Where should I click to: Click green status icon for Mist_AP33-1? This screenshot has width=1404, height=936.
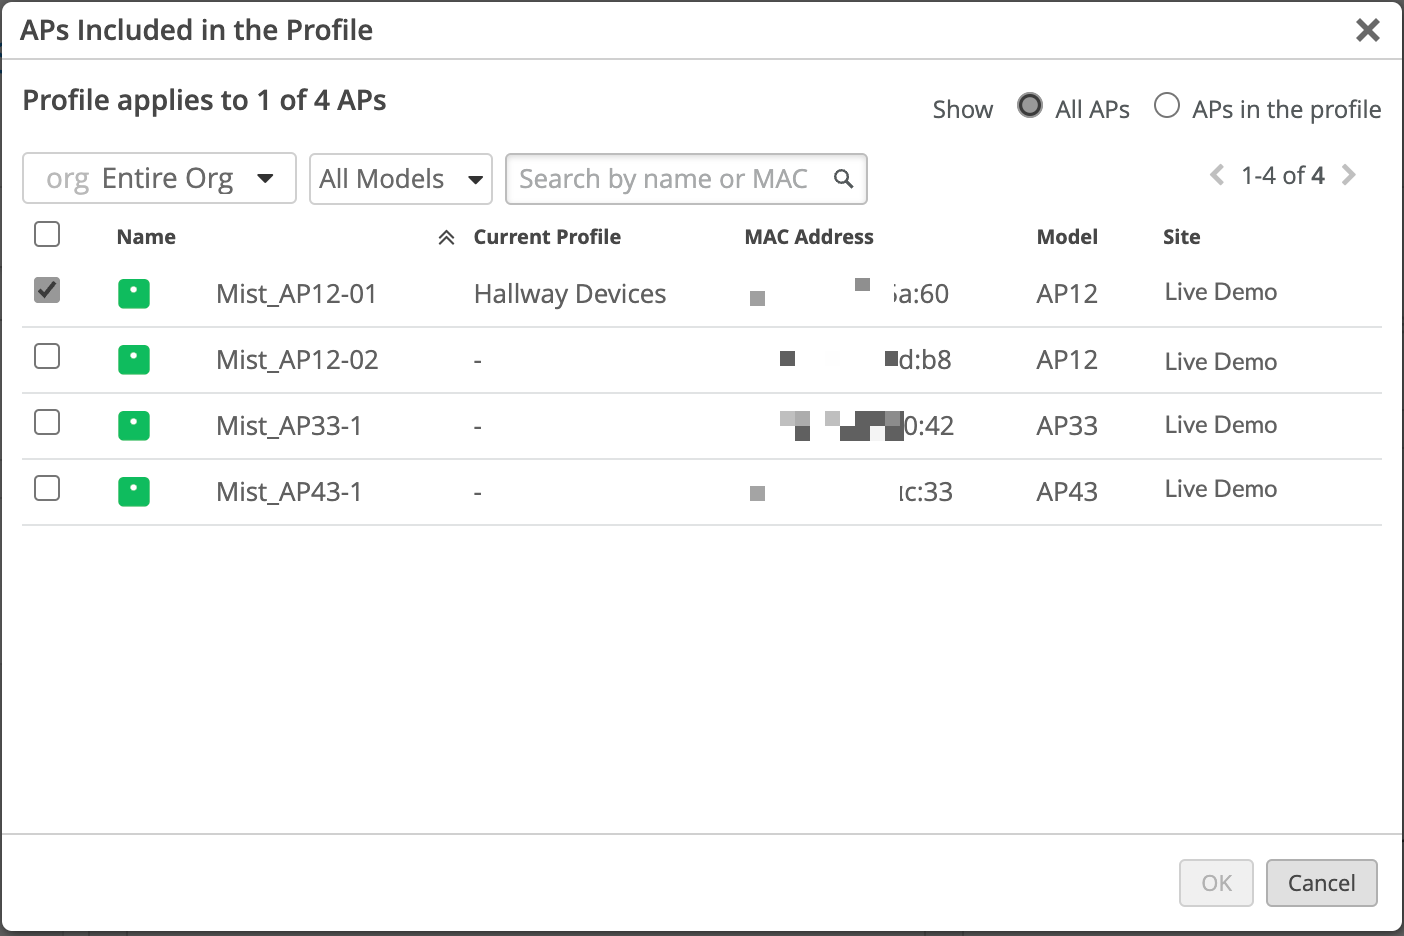134,426
